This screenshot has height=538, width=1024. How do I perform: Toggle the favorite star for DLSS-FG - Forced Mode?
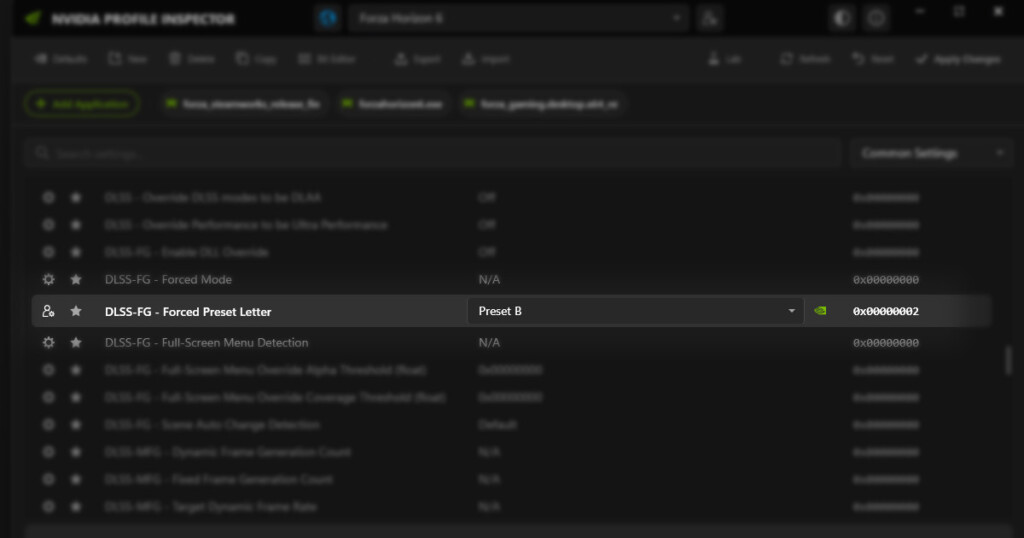point(76,279)
